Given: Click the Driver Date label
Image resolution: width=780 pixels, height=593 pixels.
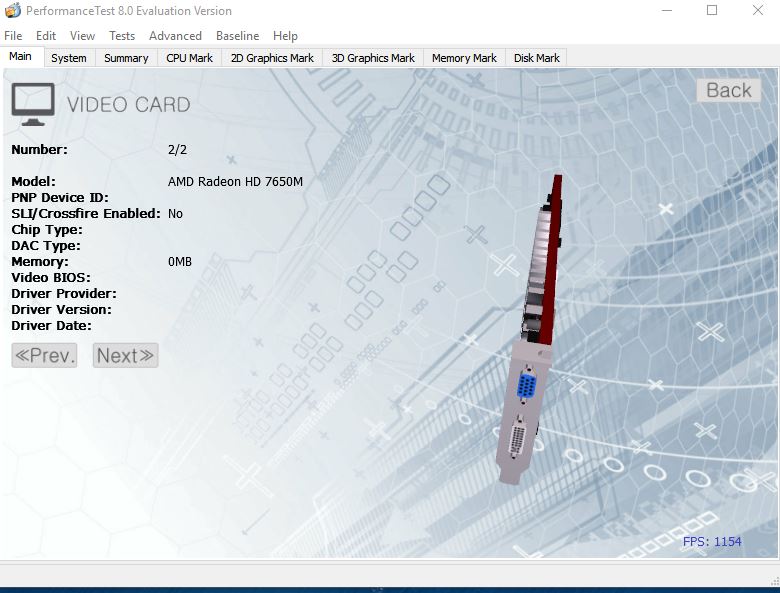Looking at the screenshot, I should tap(51, 325).
